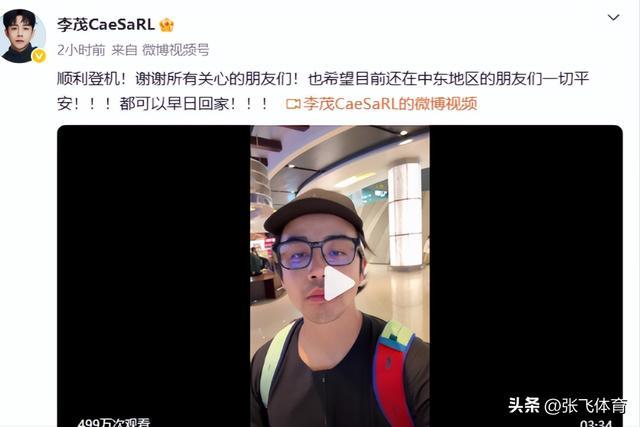Click the crown member icon beside username
The width and height of the screenshot is (640, 427).
coord(167,25)
